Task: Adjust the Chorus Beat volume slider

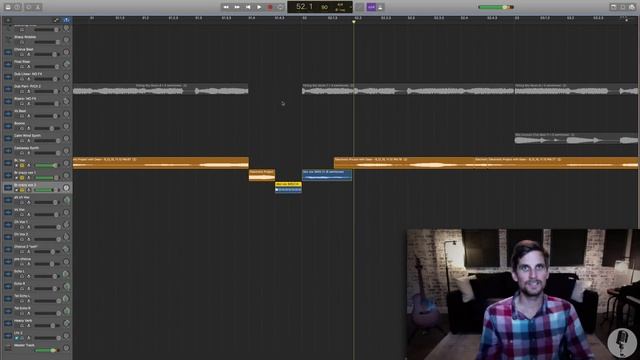Action: click(x=47, y=54)
